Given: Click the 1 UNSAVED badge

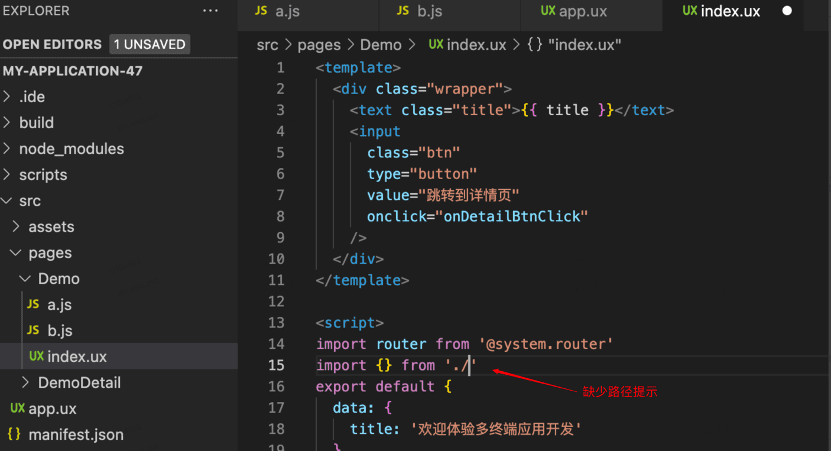Looking at the screenshot, I should tap(150, 45).
